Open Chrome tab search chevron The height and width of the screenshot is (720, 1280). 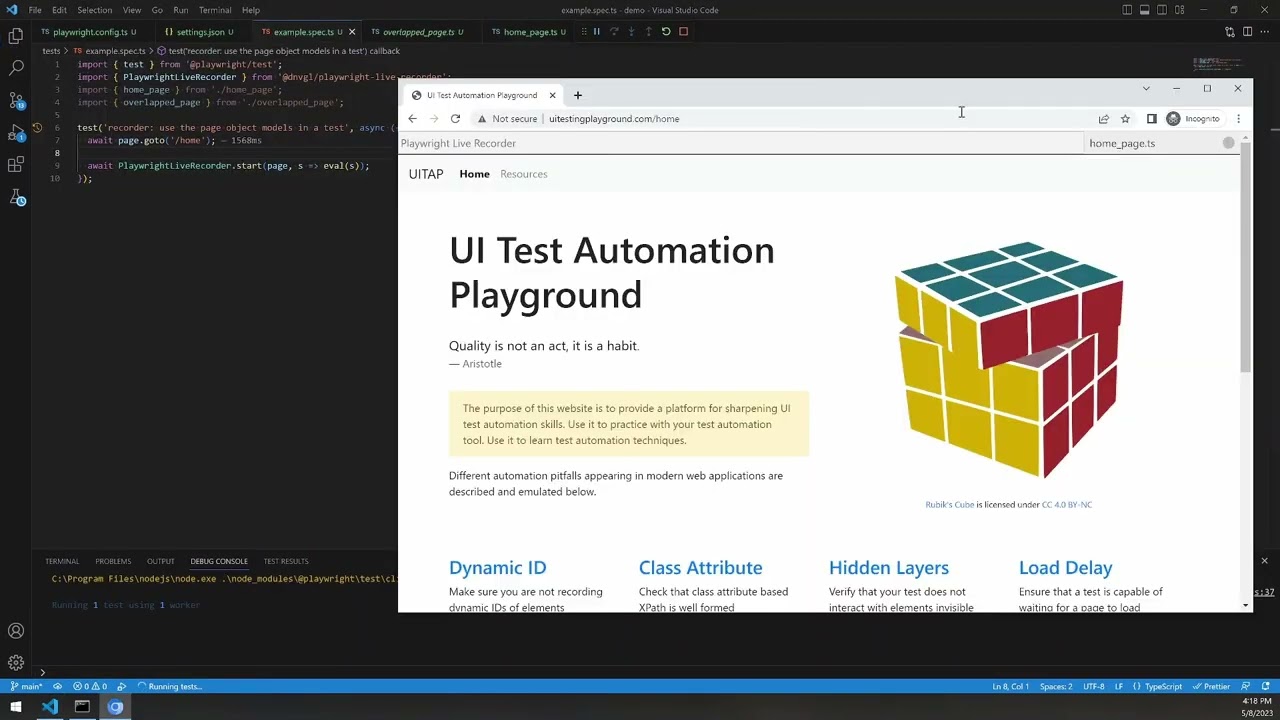pos(1146,89)
